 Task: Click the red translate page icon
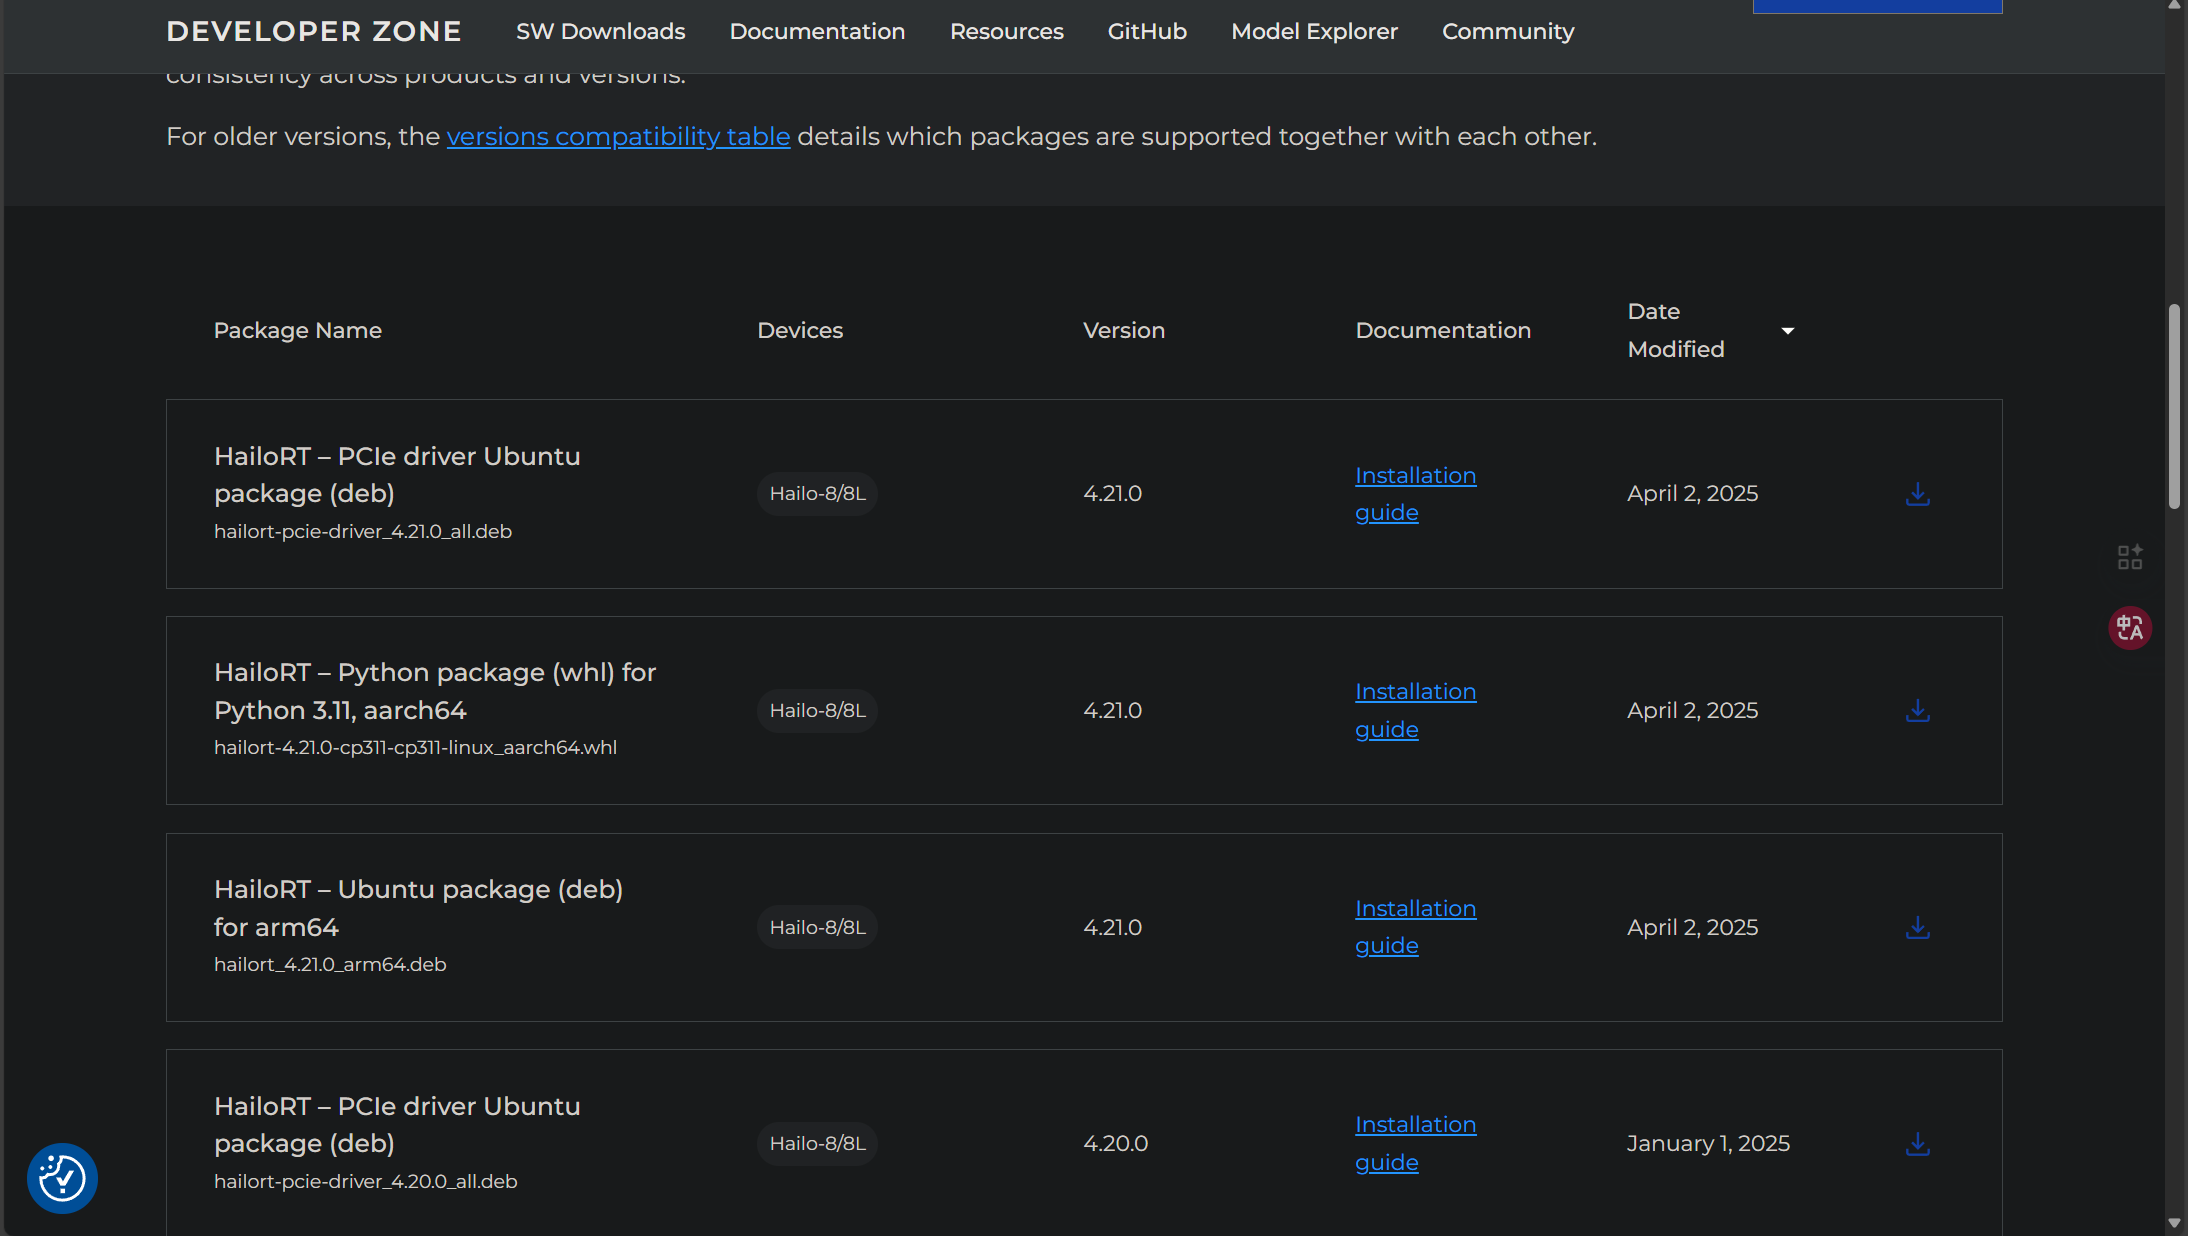pyautogui.click(x=2130, y=628)
